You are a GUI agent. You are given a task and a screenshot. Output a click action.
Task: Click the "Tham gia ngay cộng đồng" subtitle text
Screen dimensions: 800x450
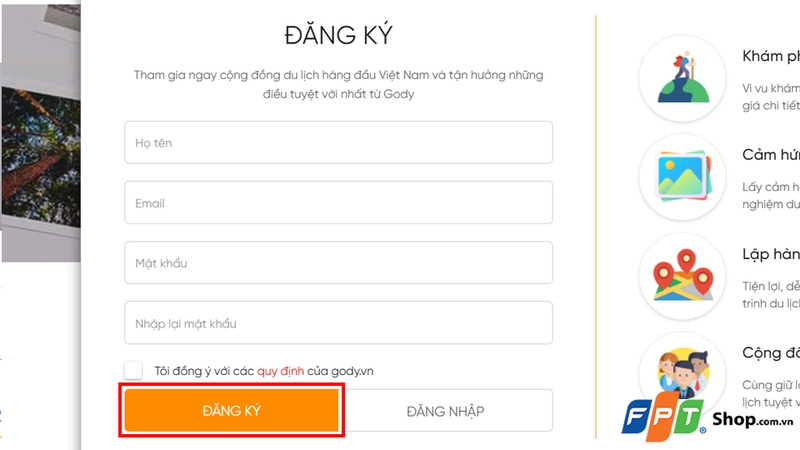338,75
